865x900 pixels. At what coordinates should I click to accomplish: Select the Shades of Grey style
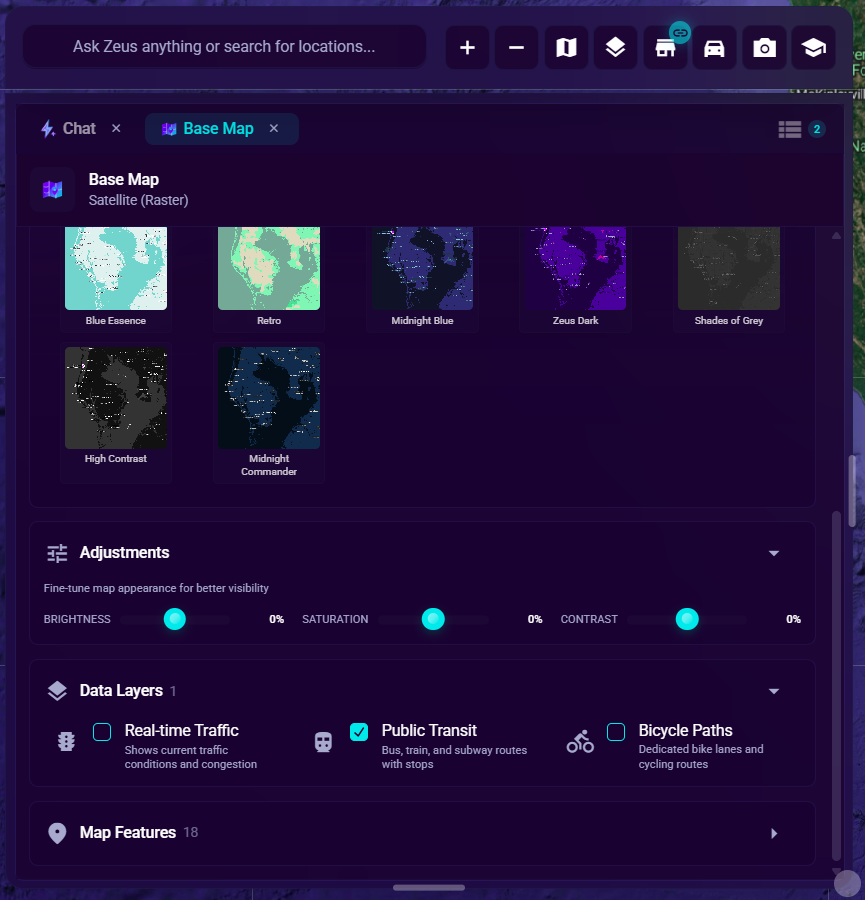729,278
